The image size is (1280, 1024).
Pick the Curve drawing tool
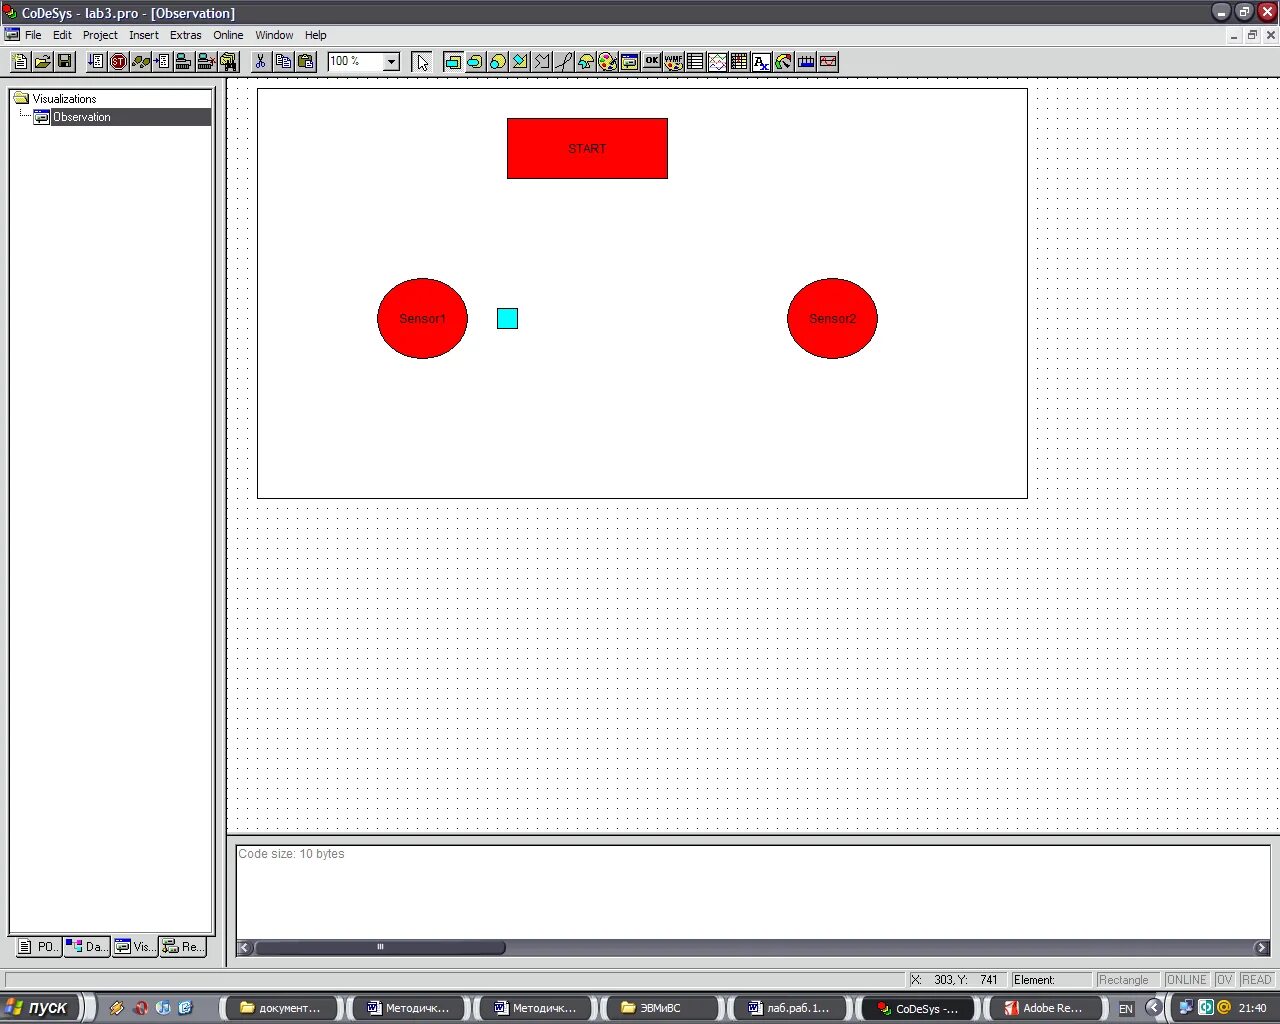pyautogui.click(x=563, y=62)
